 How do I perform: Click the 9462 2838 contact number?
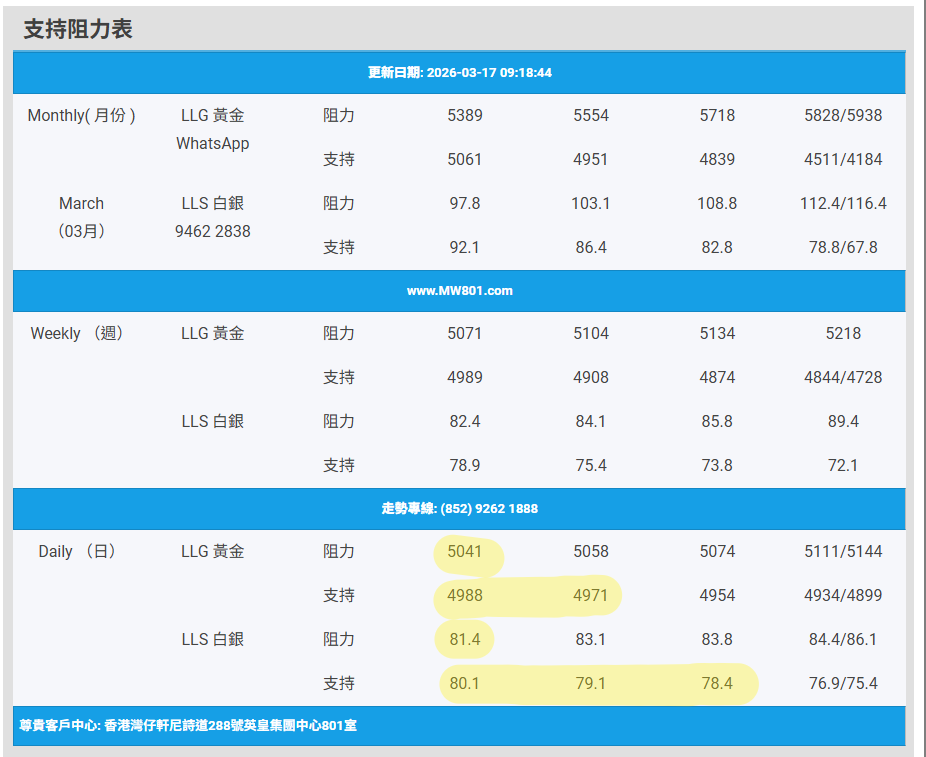click(x=212, y=232)
